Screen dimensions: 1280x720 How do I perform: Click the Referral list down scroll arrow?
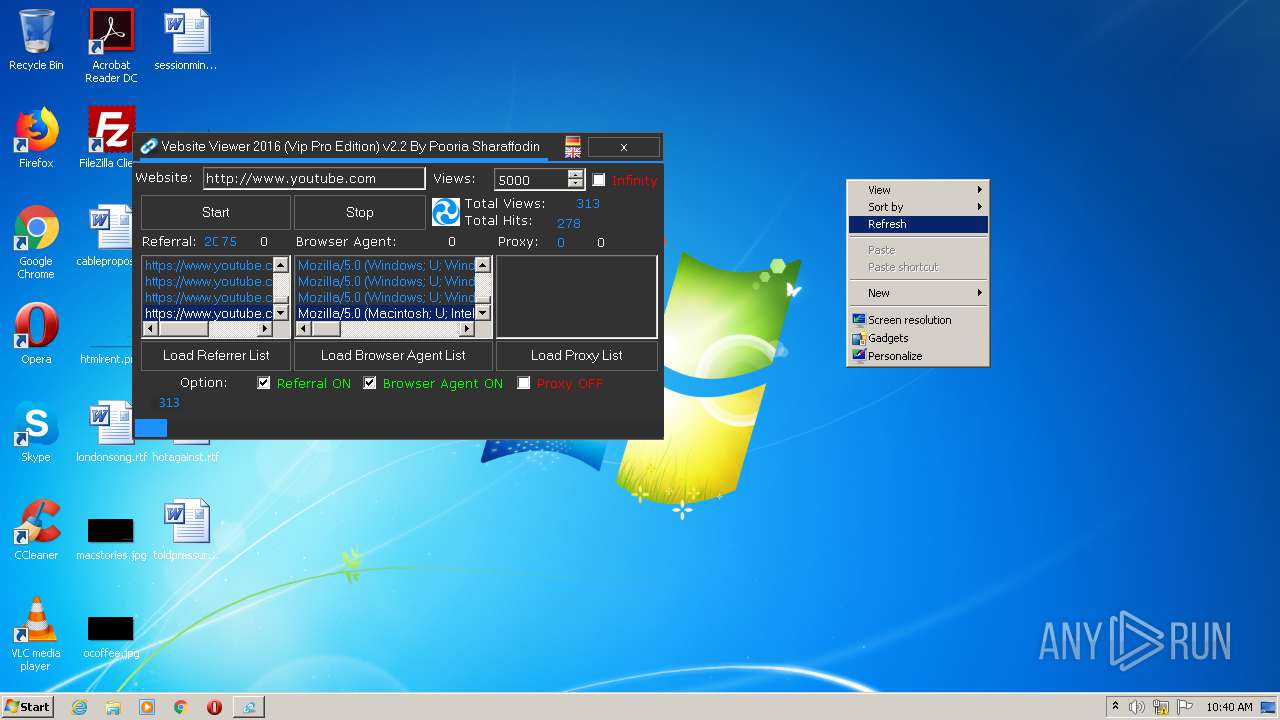coord(281,313)
